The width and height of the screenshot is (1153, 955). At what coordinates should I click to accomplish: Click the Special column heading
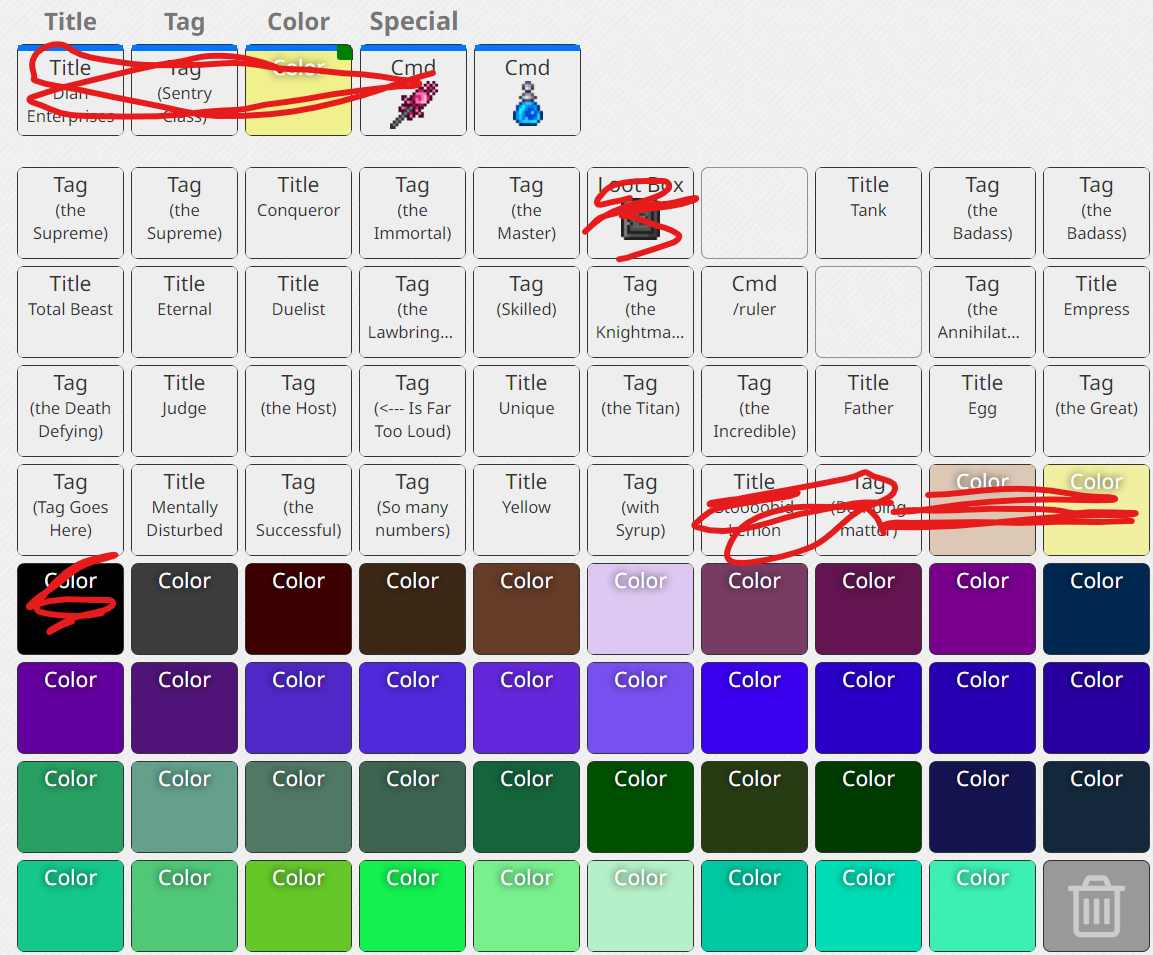413,21
